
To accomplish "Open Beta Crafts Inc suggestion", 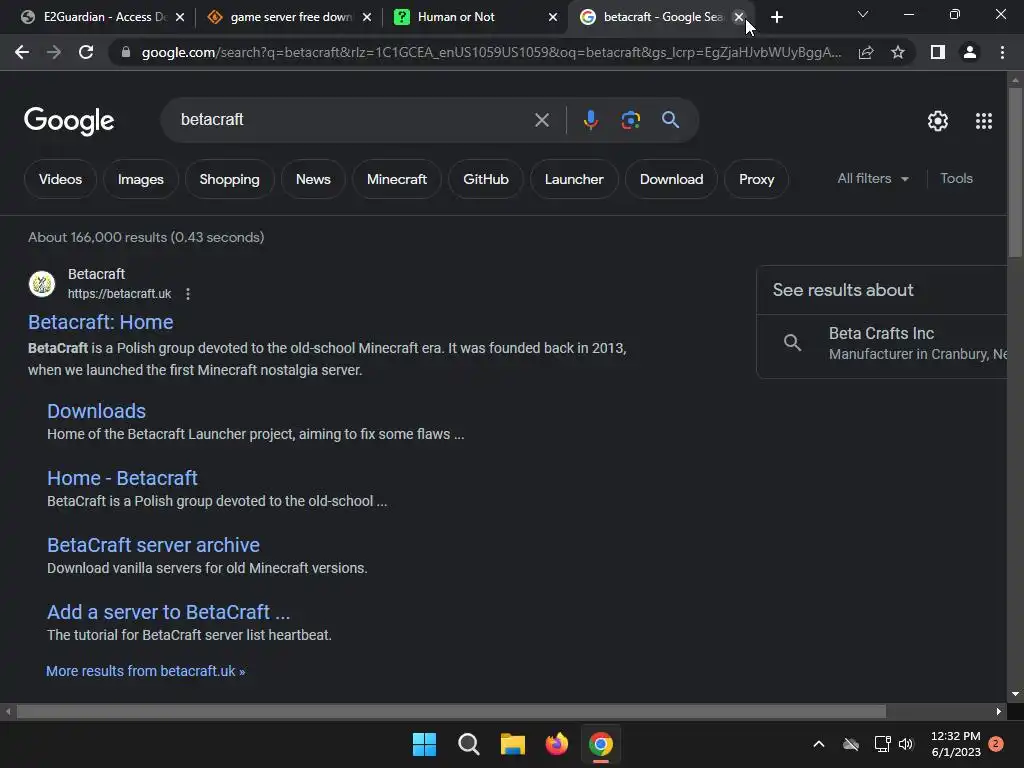I will 882,343.
